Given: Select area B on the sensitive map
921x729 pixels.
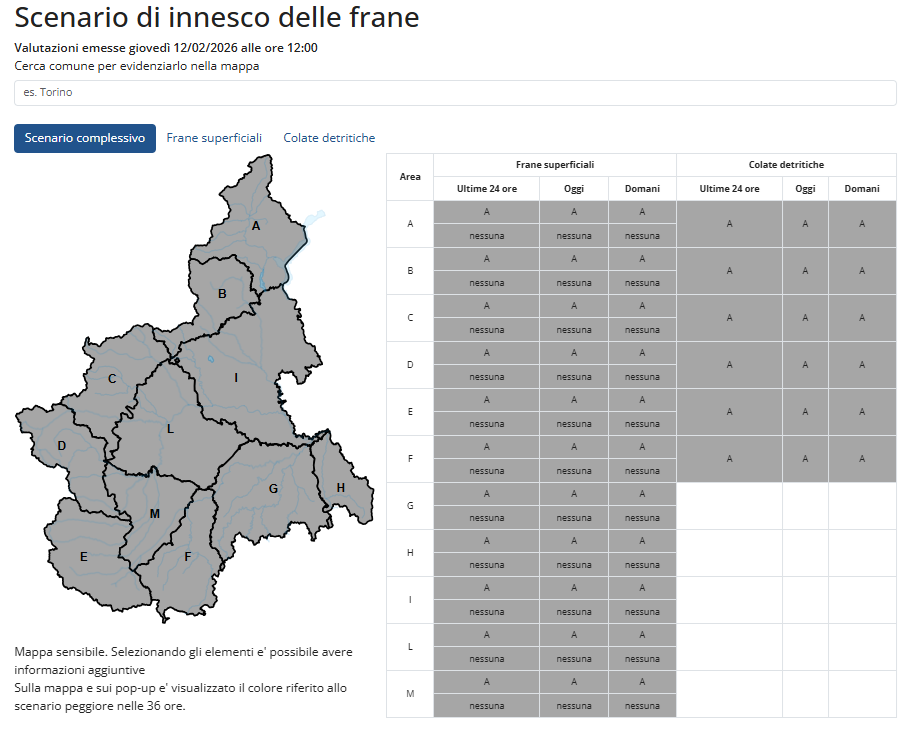Looking at the screenshot, I should point(221,295).
